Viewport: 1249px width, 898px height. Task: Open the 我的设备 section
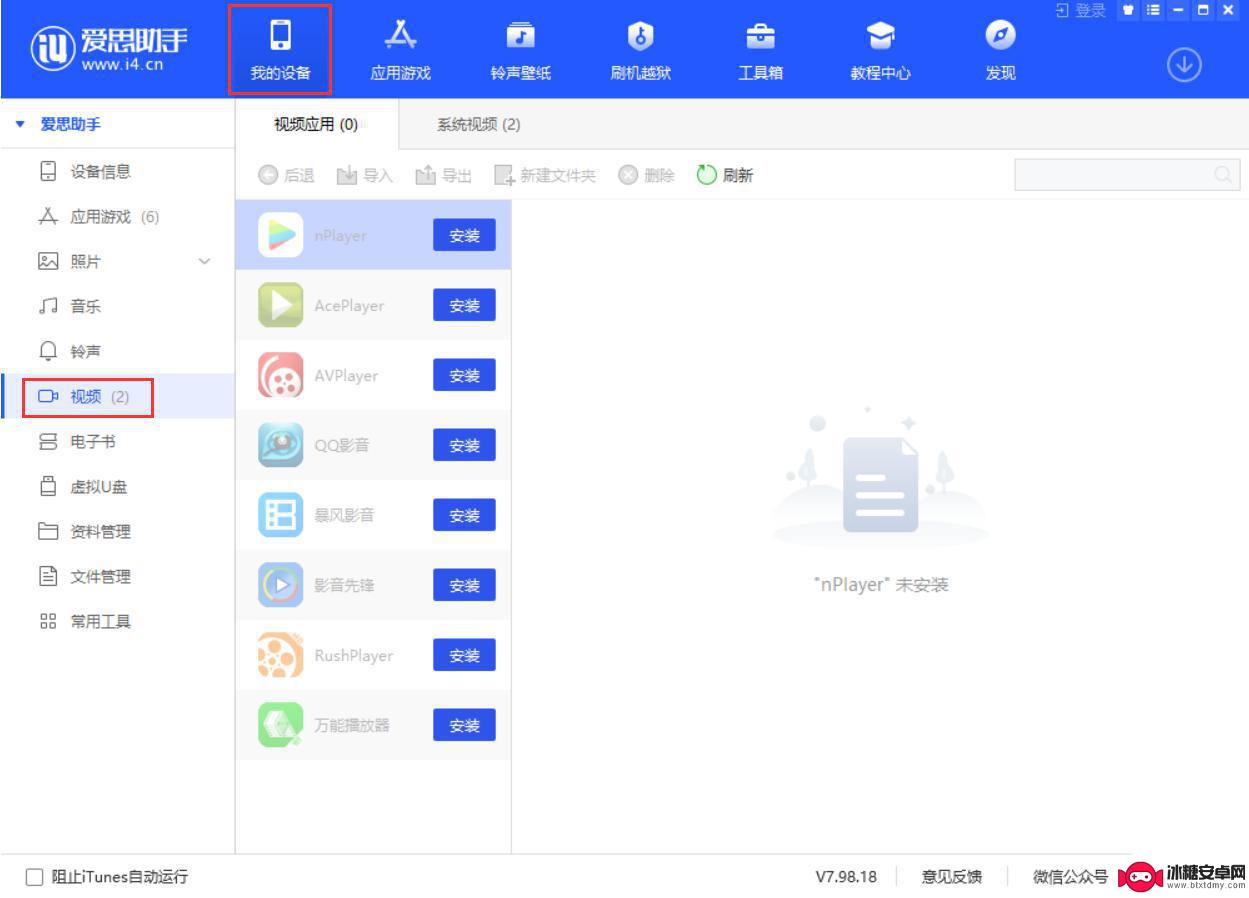click(x=280, y=50)
